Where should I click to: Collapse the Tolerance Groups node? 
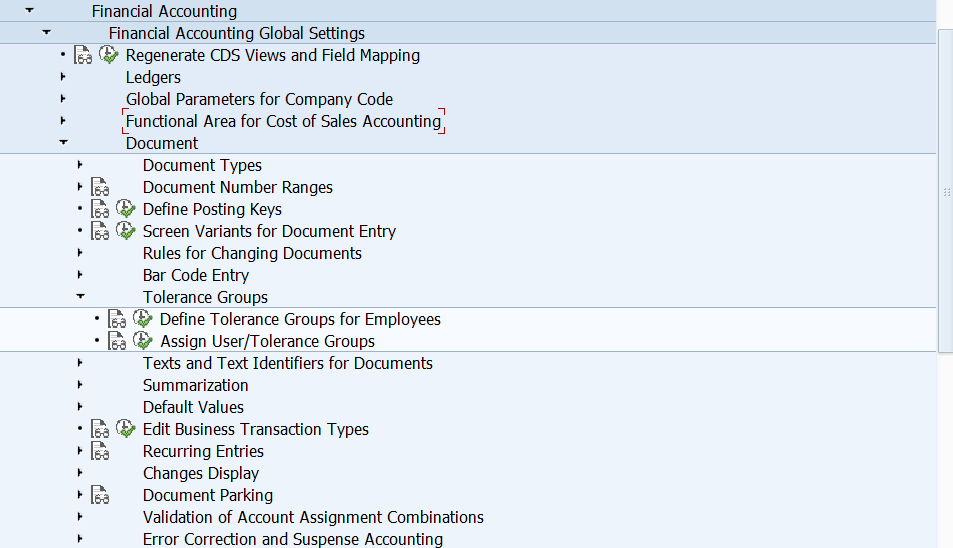(x=80, y=296)
